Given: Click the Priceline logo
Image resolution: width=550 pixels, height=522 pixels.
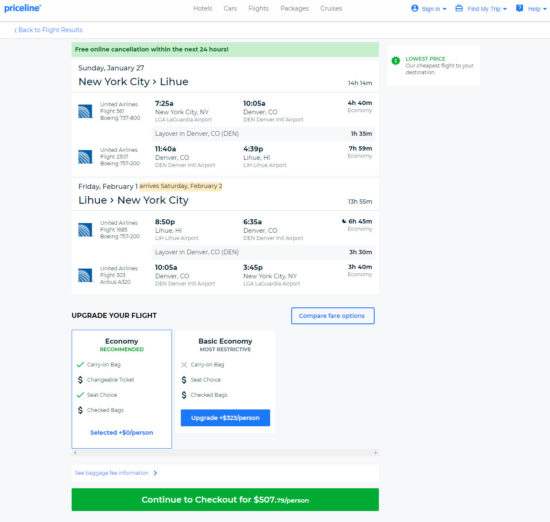Looking at the screenshot, I should [x=22, y=8].
